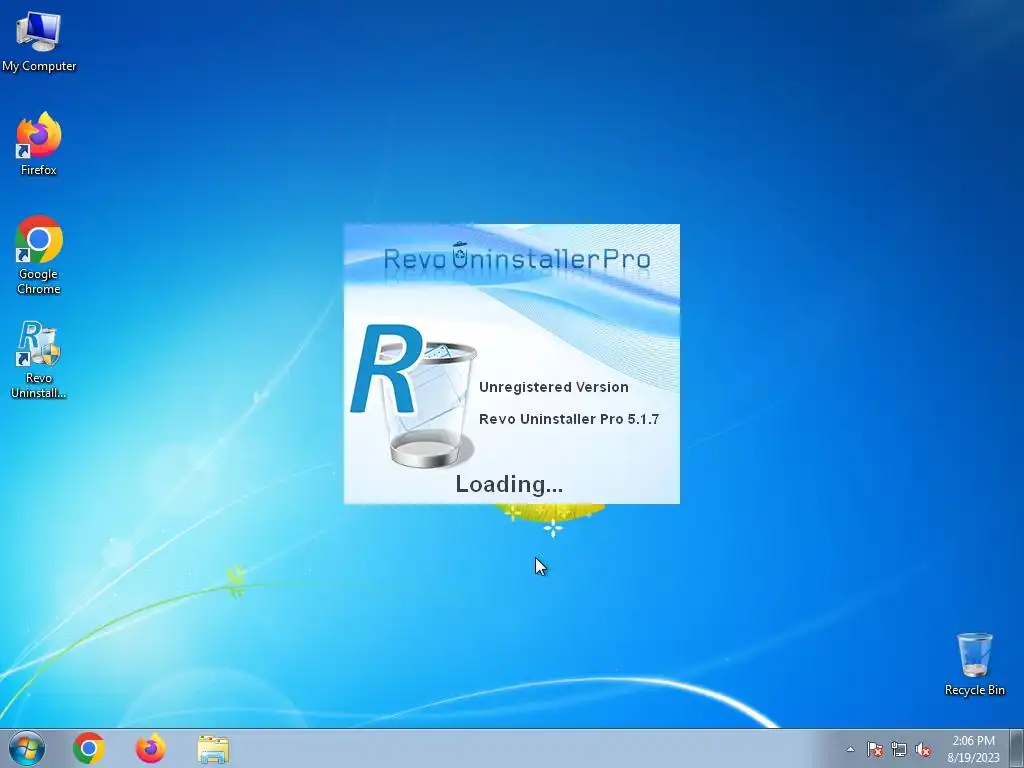Open Windows Explorer from the taskbar
The width and height of the screenshot is (1024, 768).
[x=213, y=749]
